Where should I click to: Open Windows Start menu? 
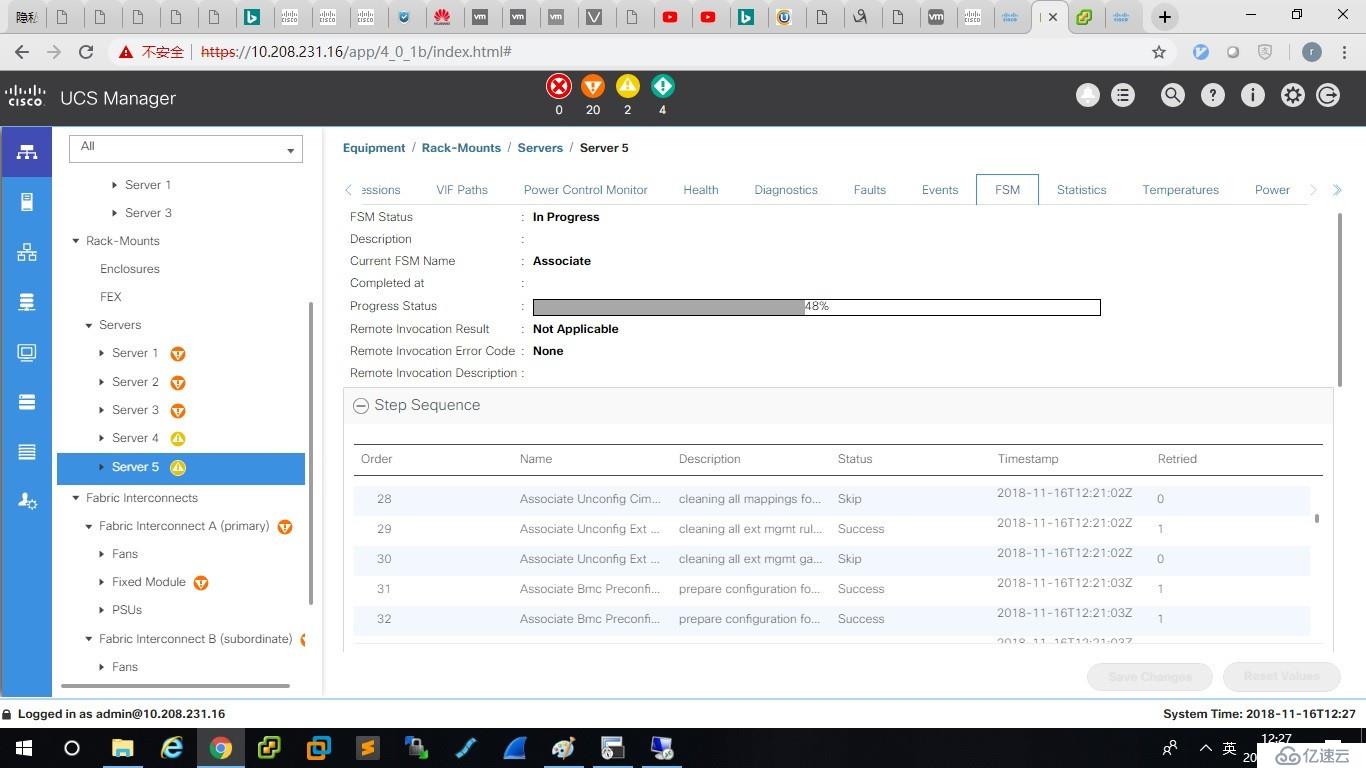tap(23, 748)
